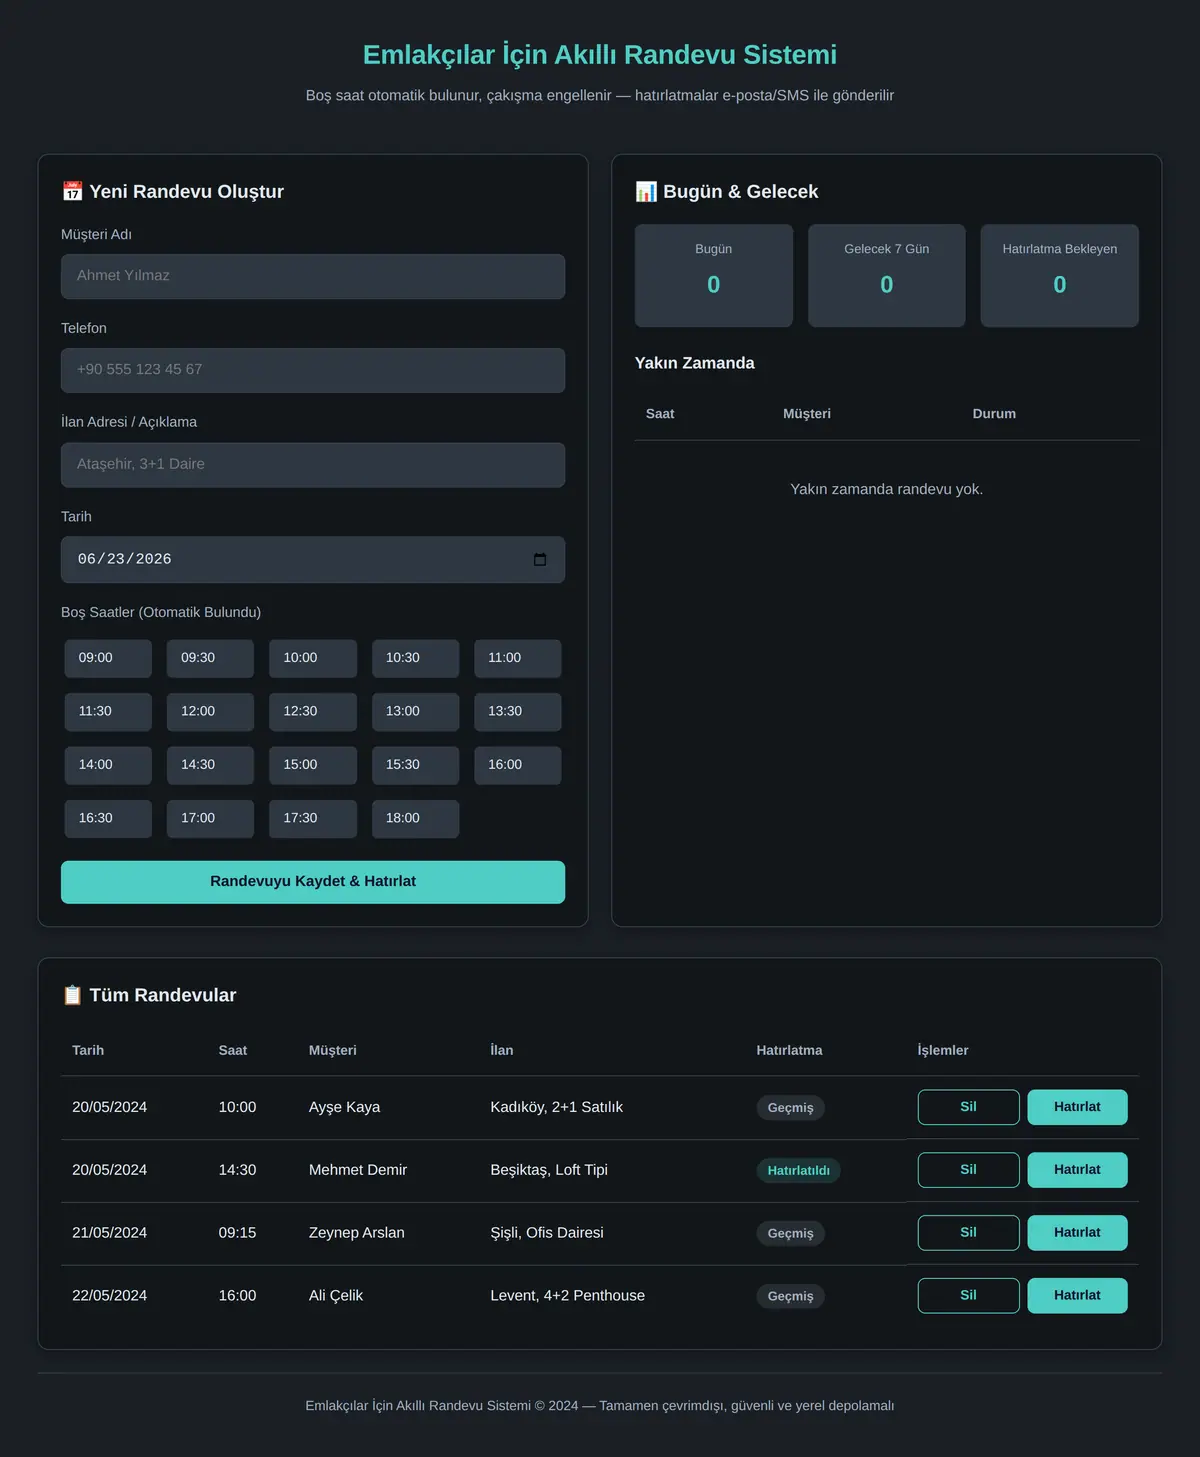Click the Hatırlatma Bekleyen stat card
This screenshot has height=1457, width=1200.
pyautogui.click(x=1060, y=275)
